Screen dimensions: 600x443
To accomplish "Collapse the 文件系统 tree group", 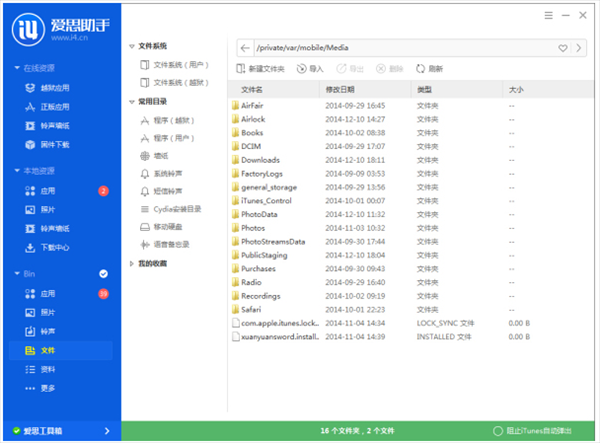I will 132,46.
